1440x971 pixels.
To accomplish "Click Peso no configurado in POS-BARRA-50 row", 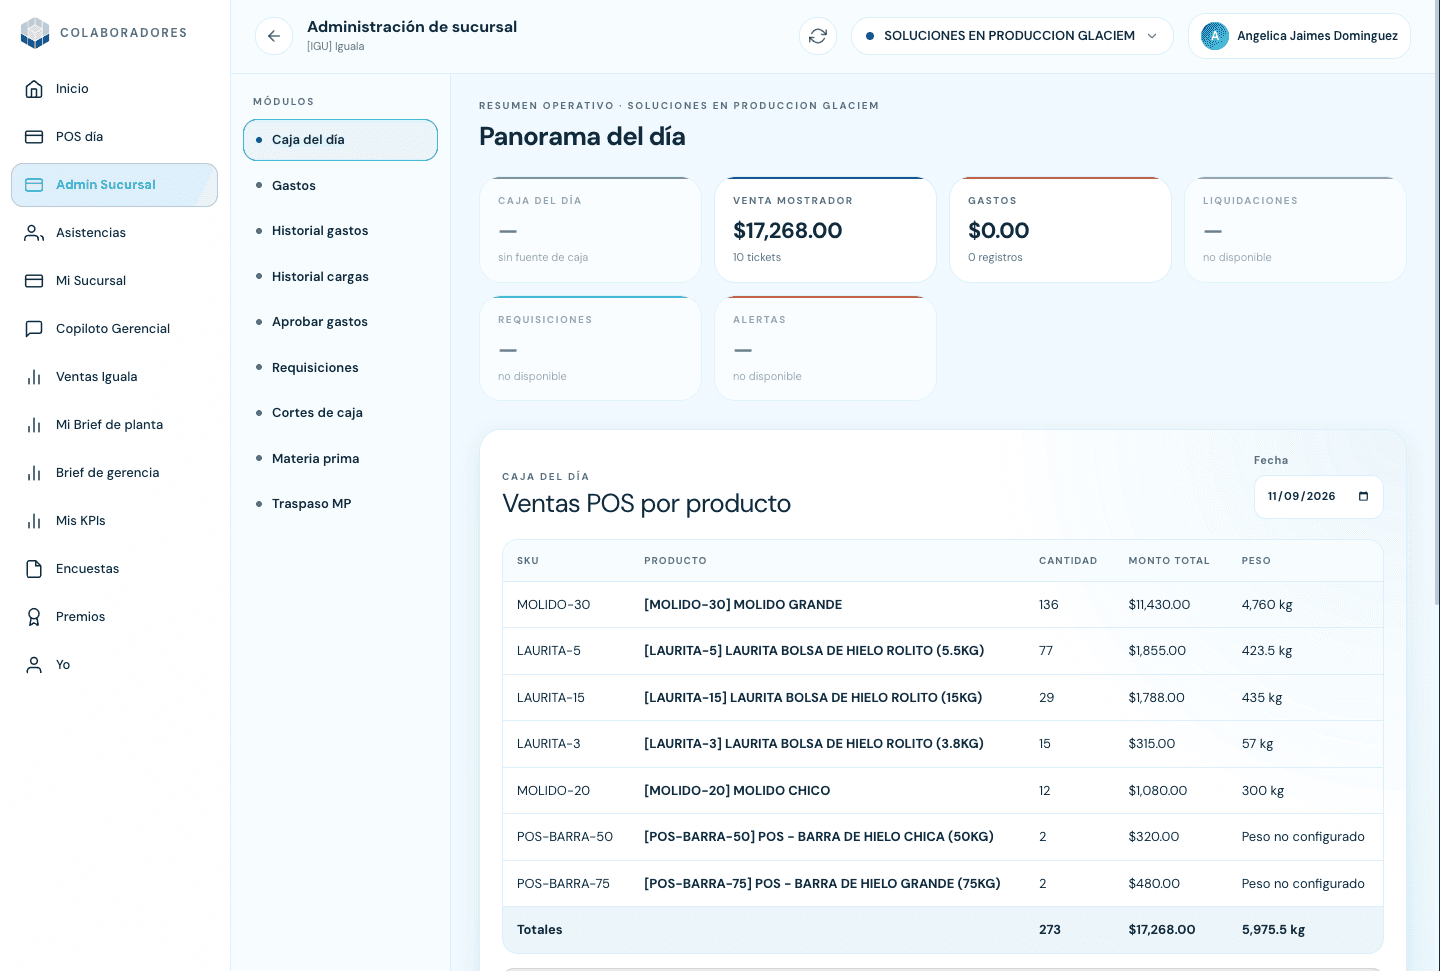I will coord(1303,837).
